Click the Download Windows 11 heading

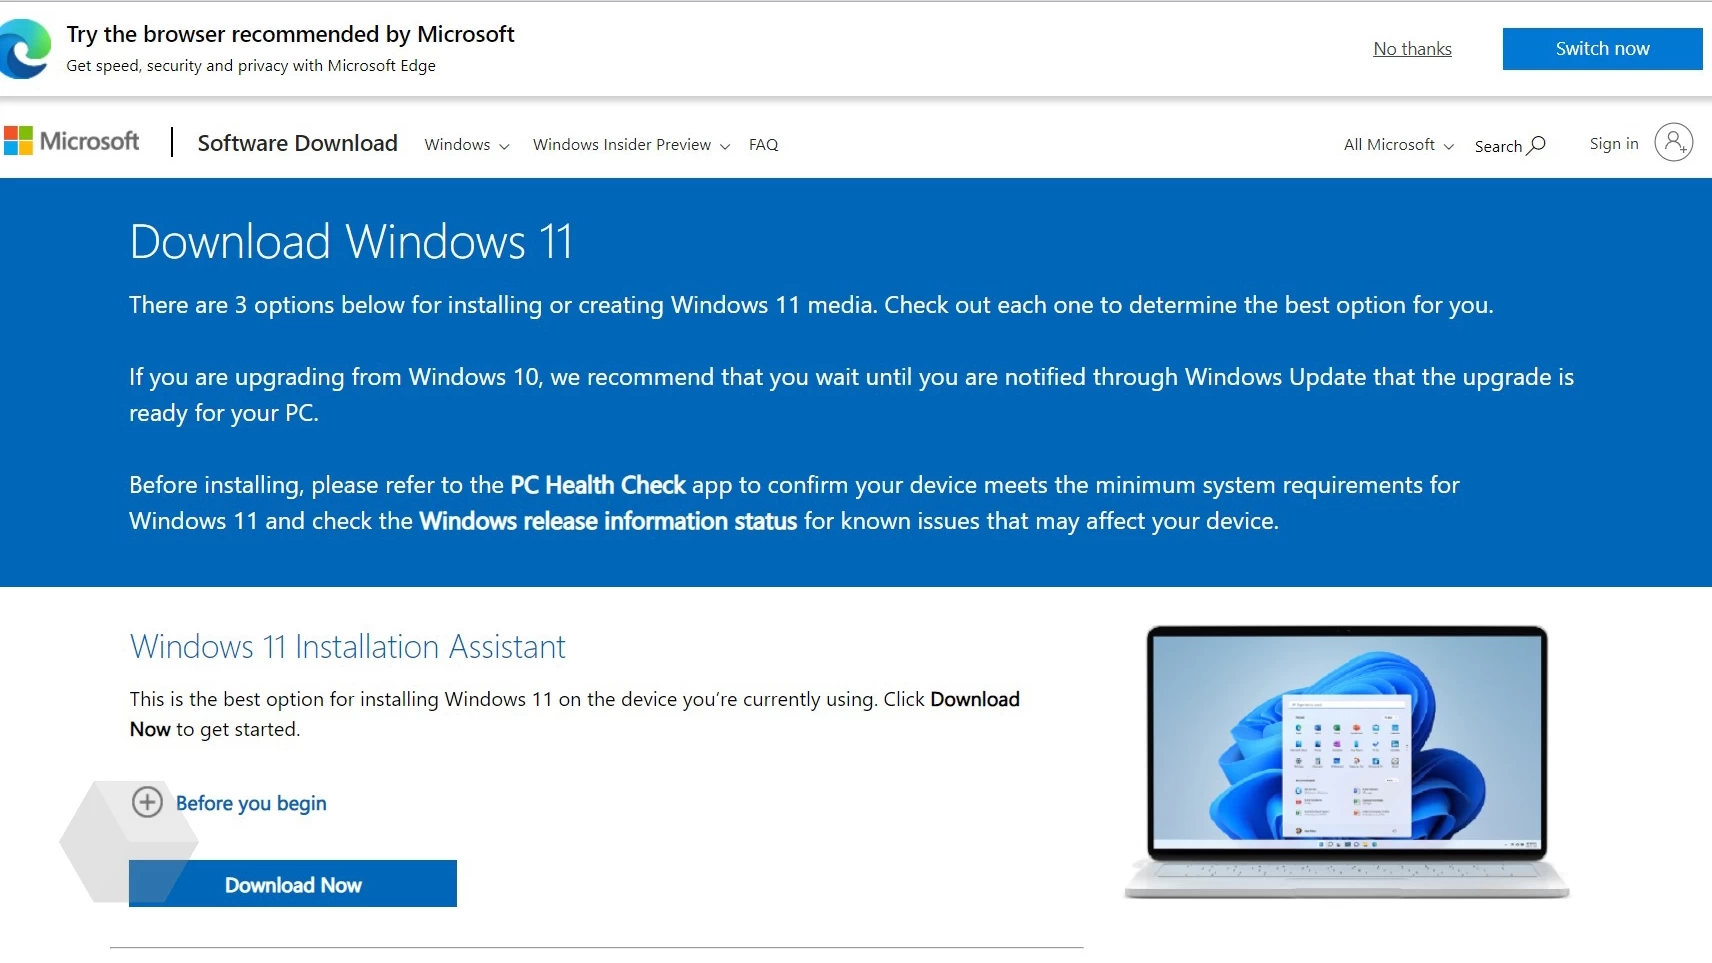click(x=351, y=242)
